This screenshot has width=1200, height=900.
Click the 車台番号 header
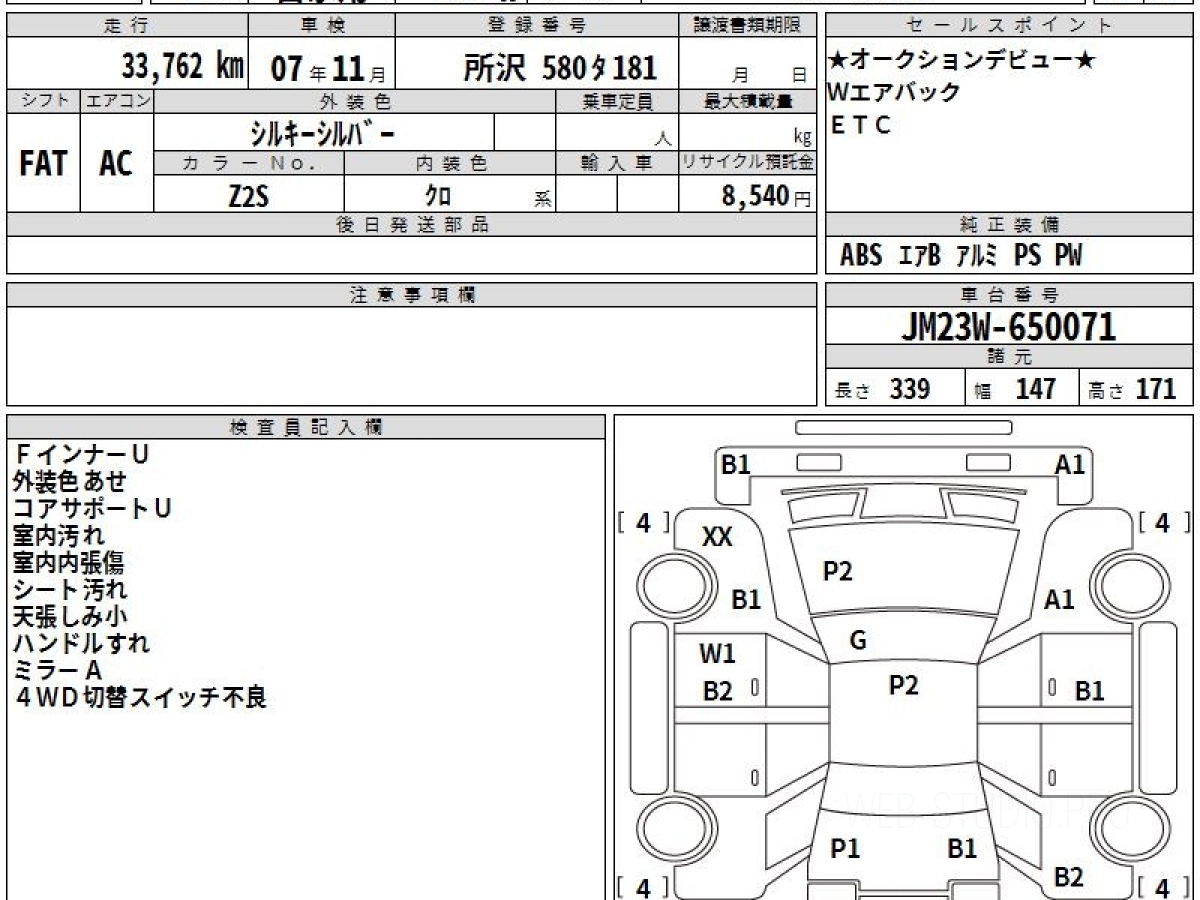(x=1009, y=295)
